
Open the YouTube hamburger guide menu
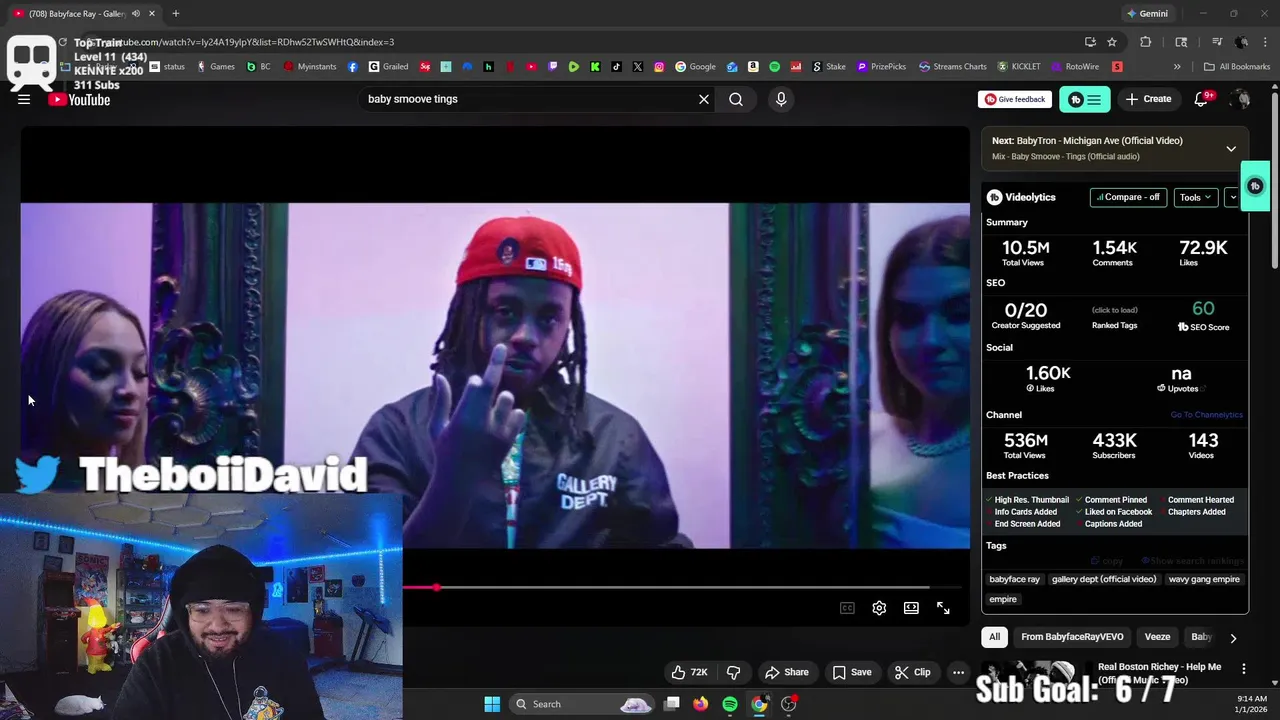(x=24, y=99)
